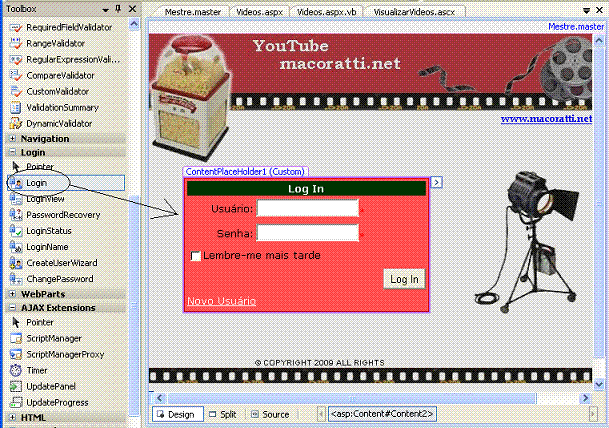The height and width of the screenshot is (428, 609).
Task: Open the VisualizarVideos.ascx tab
Action: pos(414,12)
